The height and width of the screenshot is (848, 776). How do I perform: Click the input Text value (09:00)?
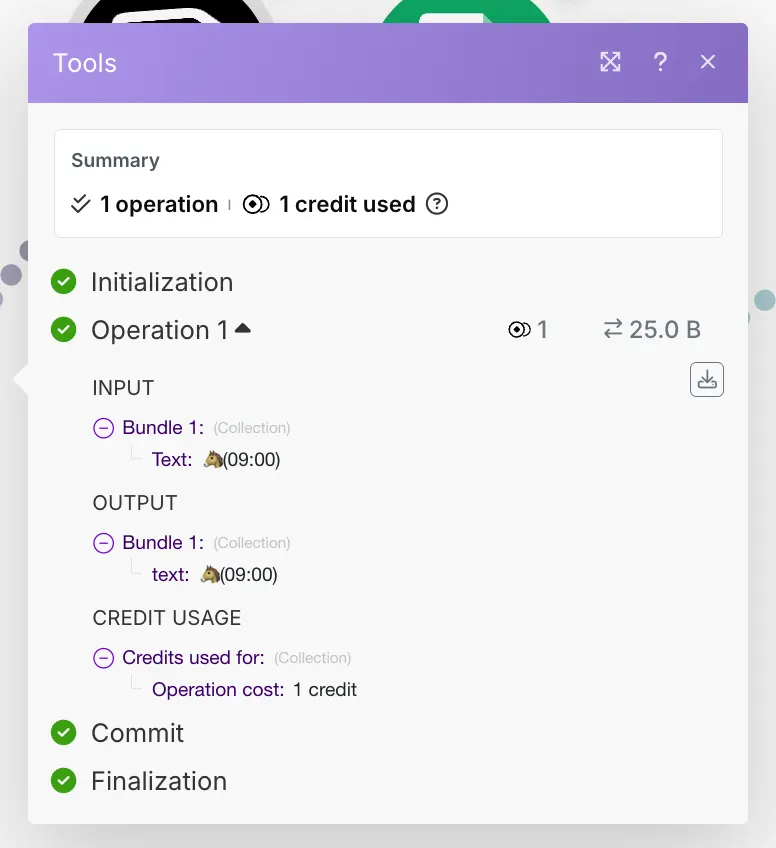[x=242, y=460]
